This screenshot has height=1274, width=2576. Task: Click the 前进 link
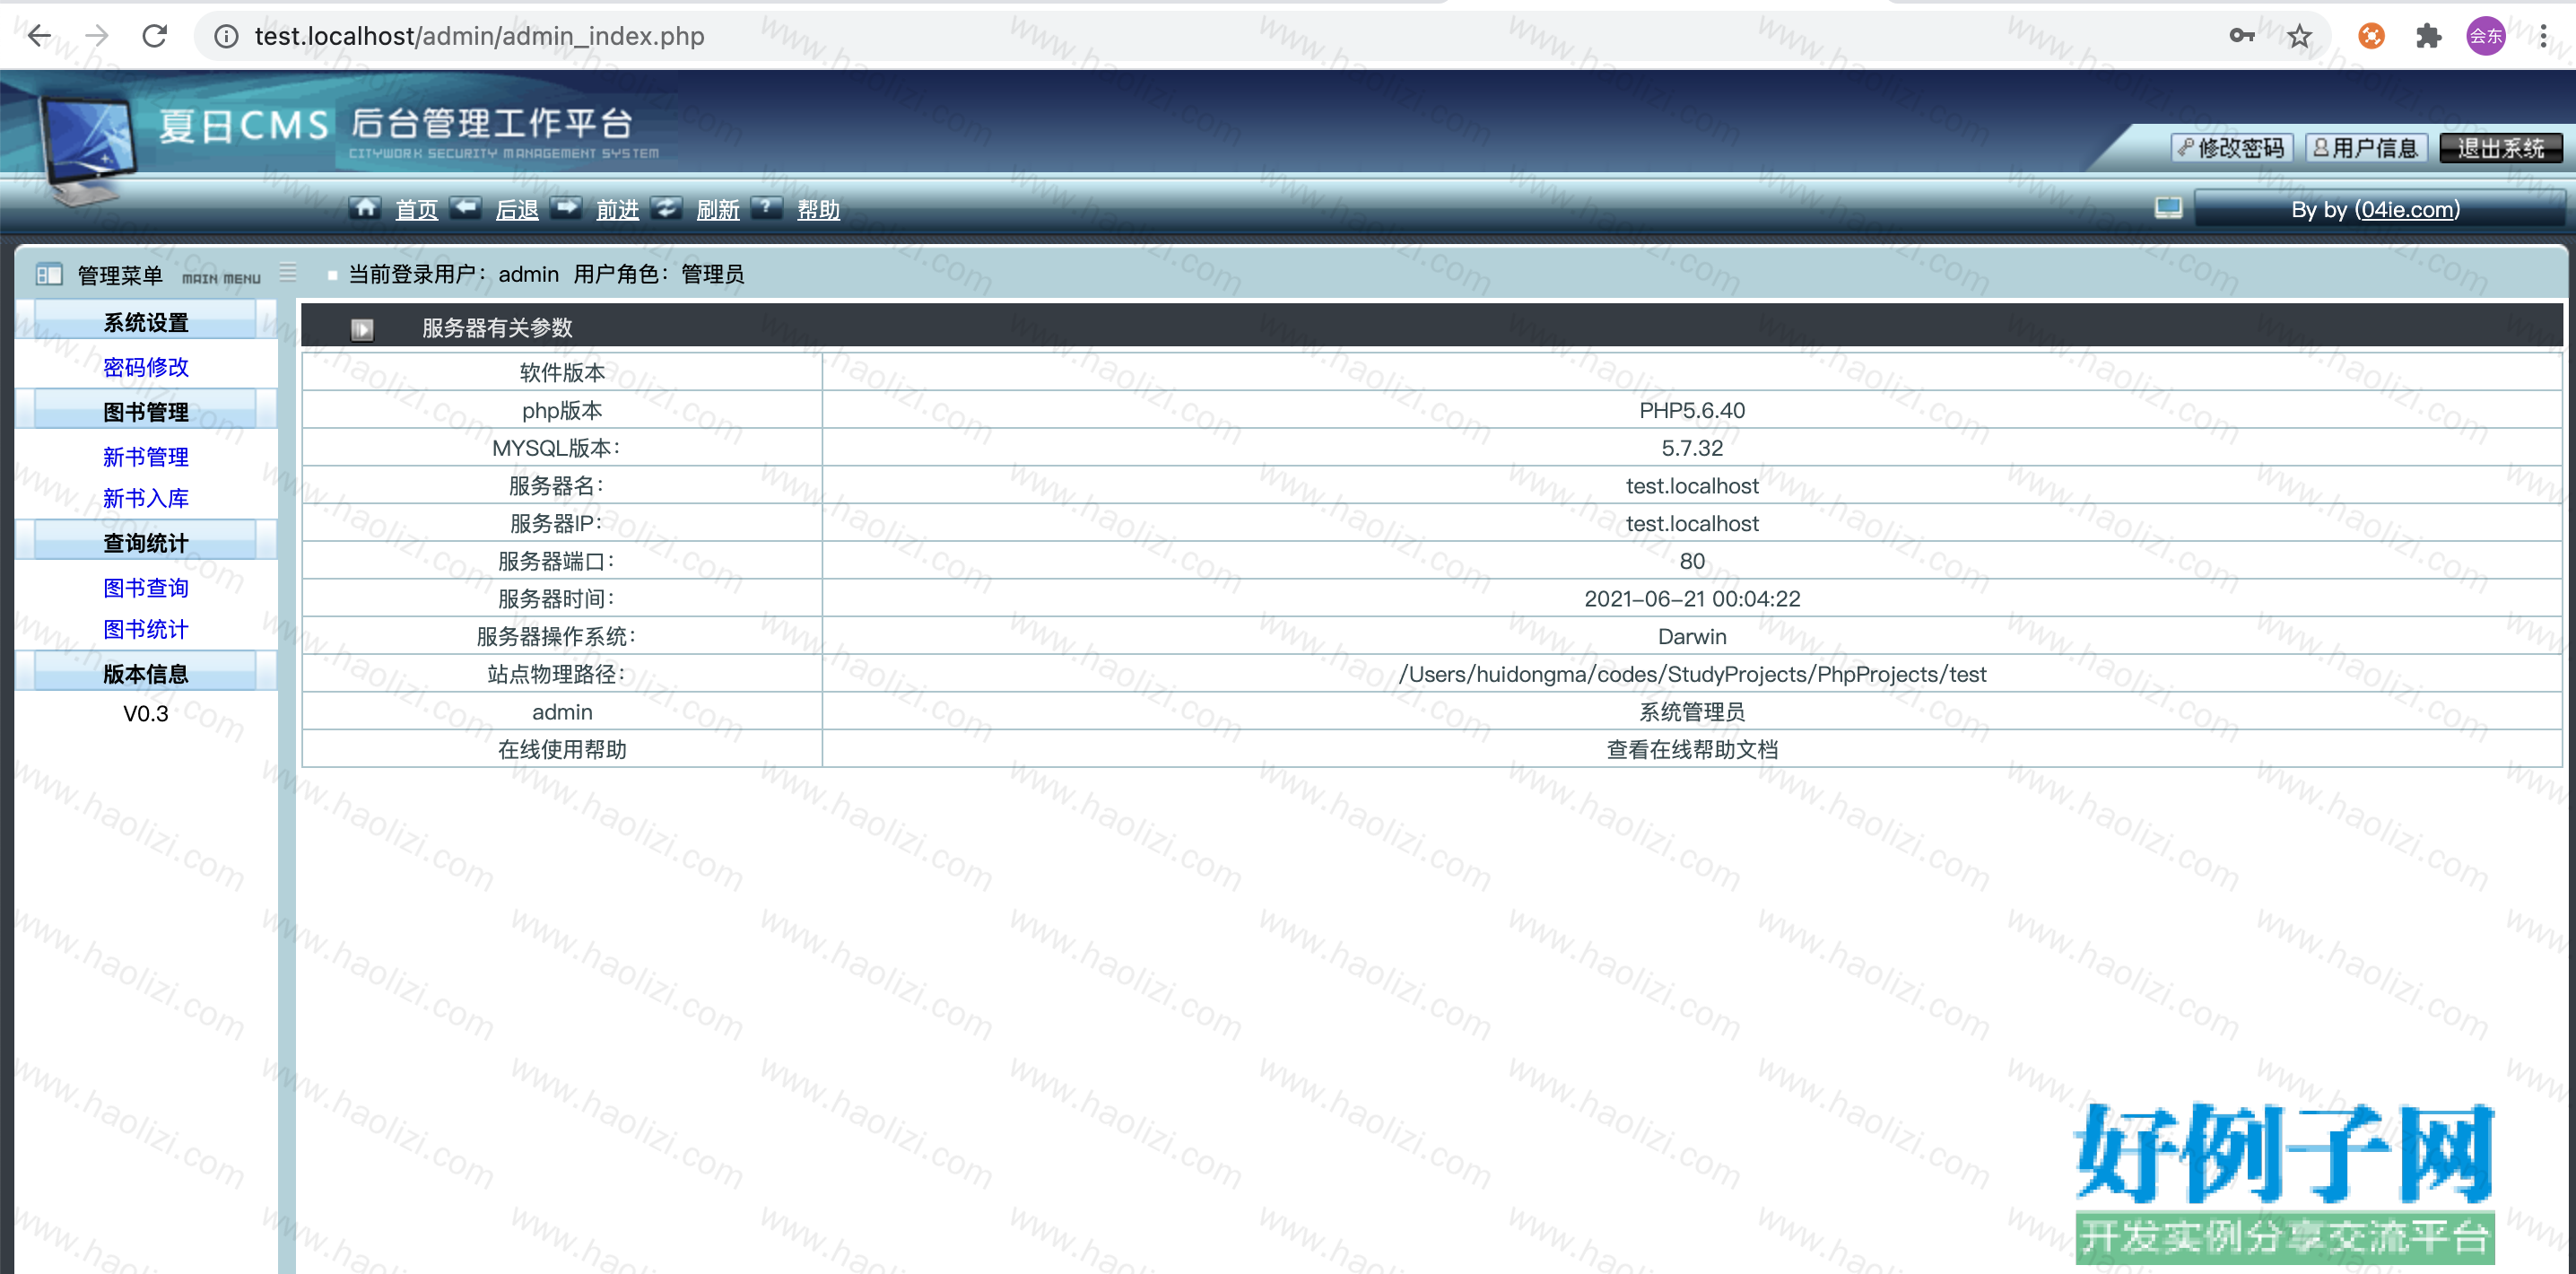617,209
